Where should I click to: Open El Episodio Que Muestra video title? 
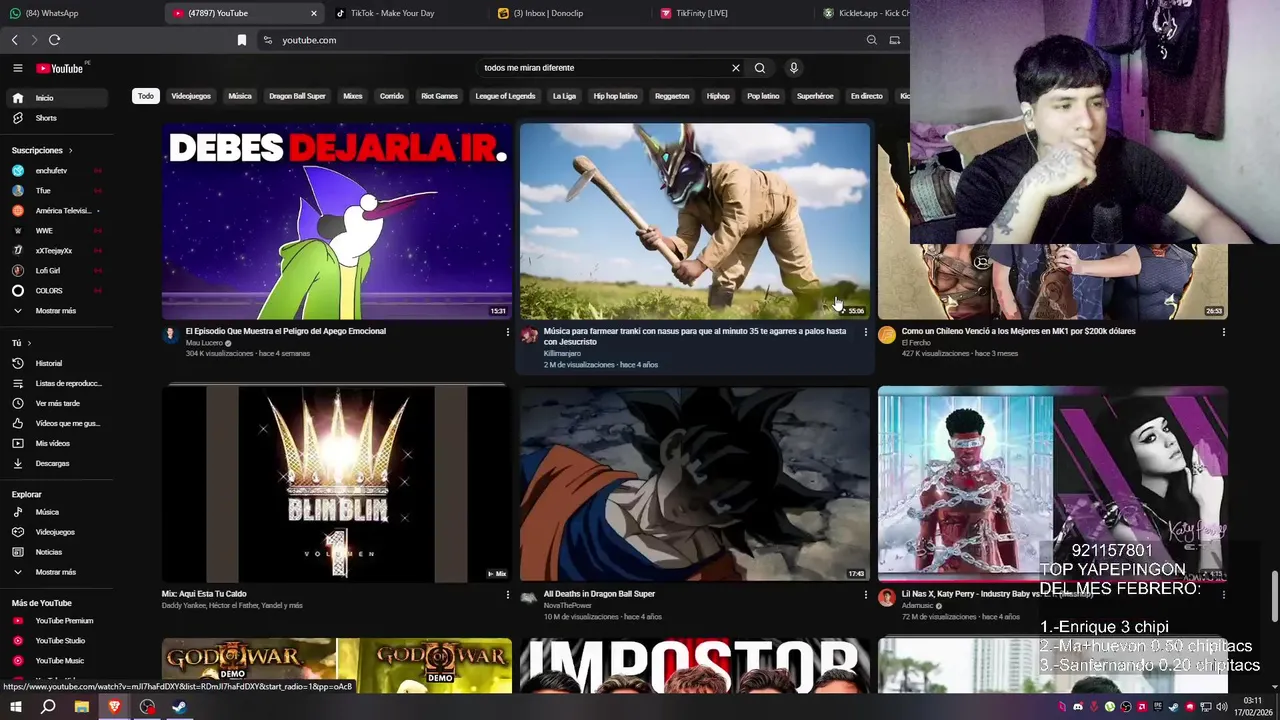point(286,331)
